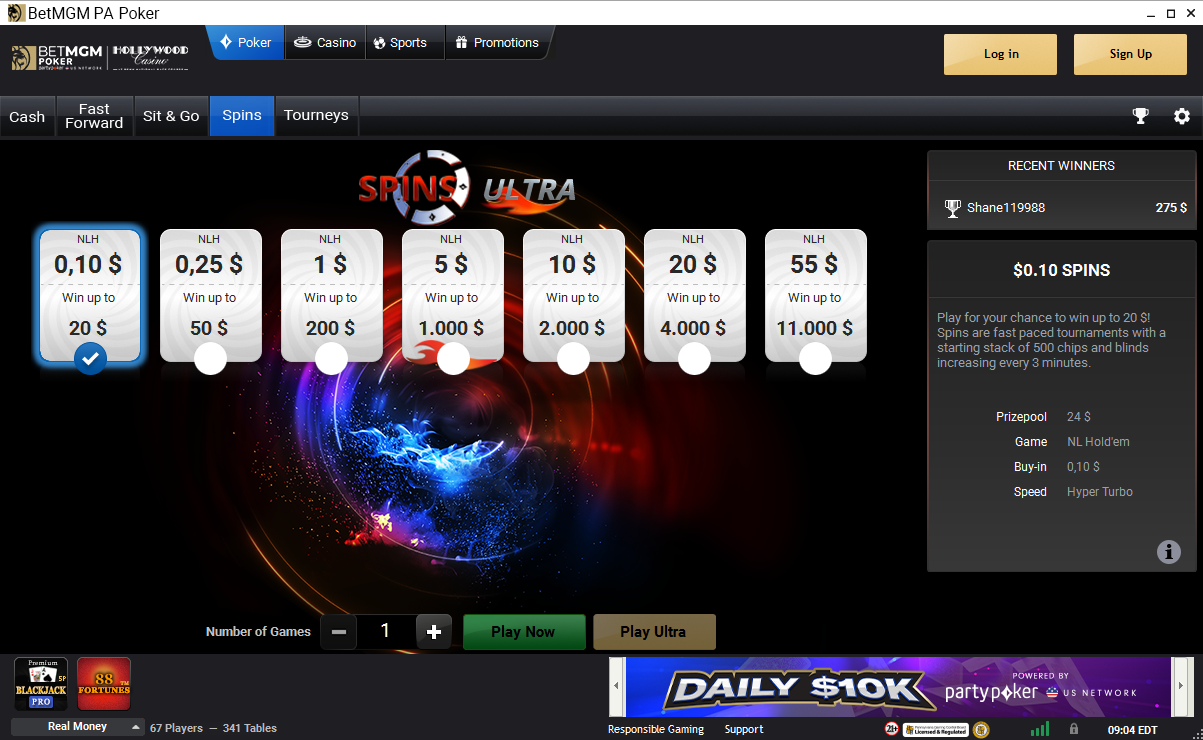Click the Recent Winners header

[1061, 166]
